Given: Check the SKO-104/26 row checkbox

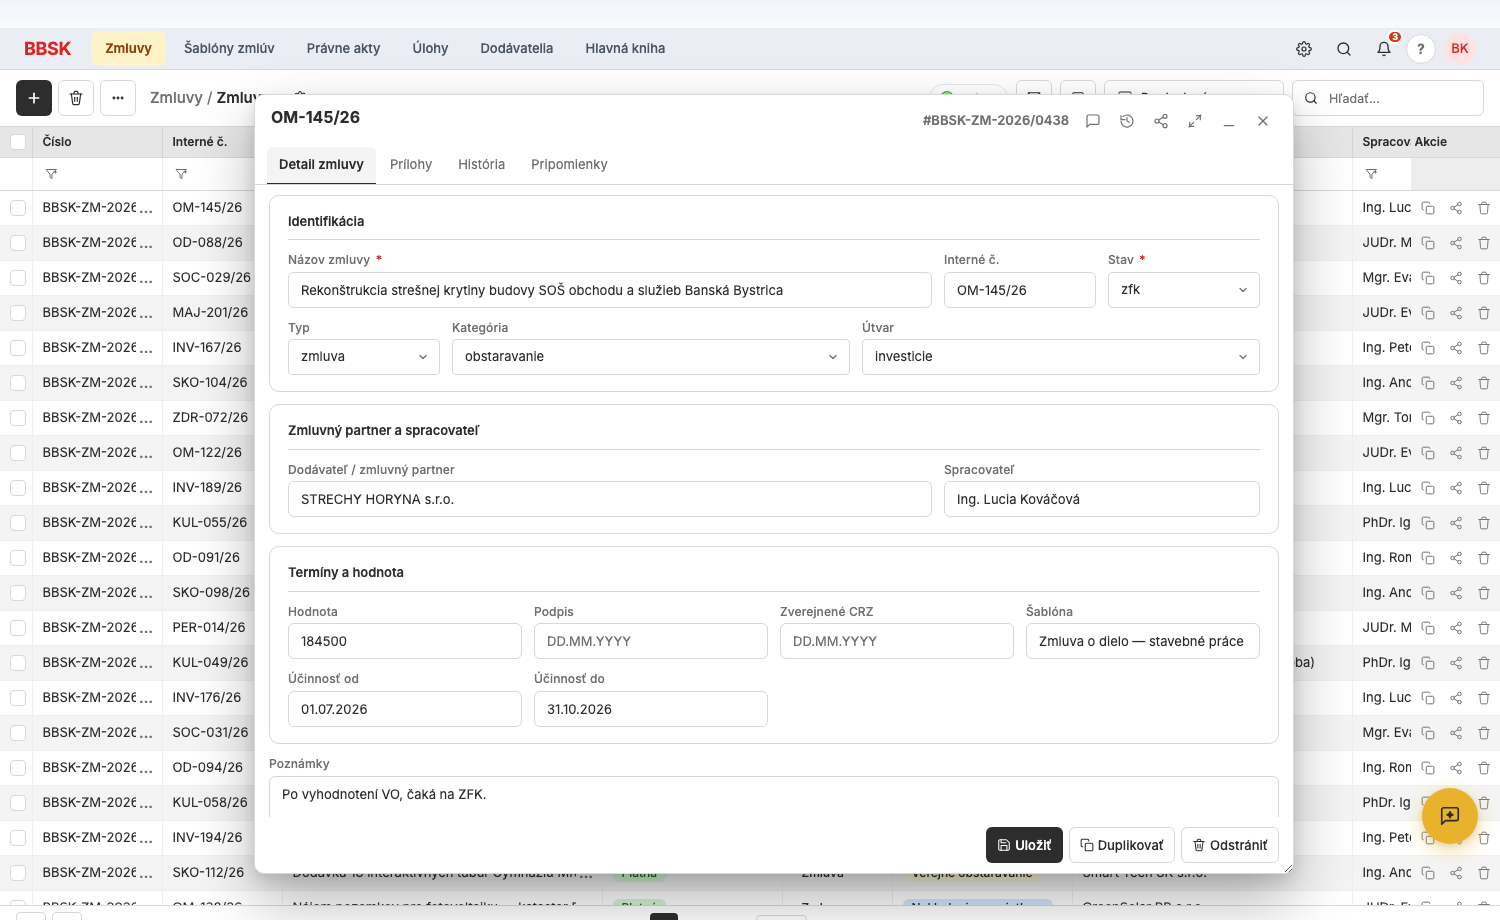Looking at the screenshot, I should [x=18, y=383].
